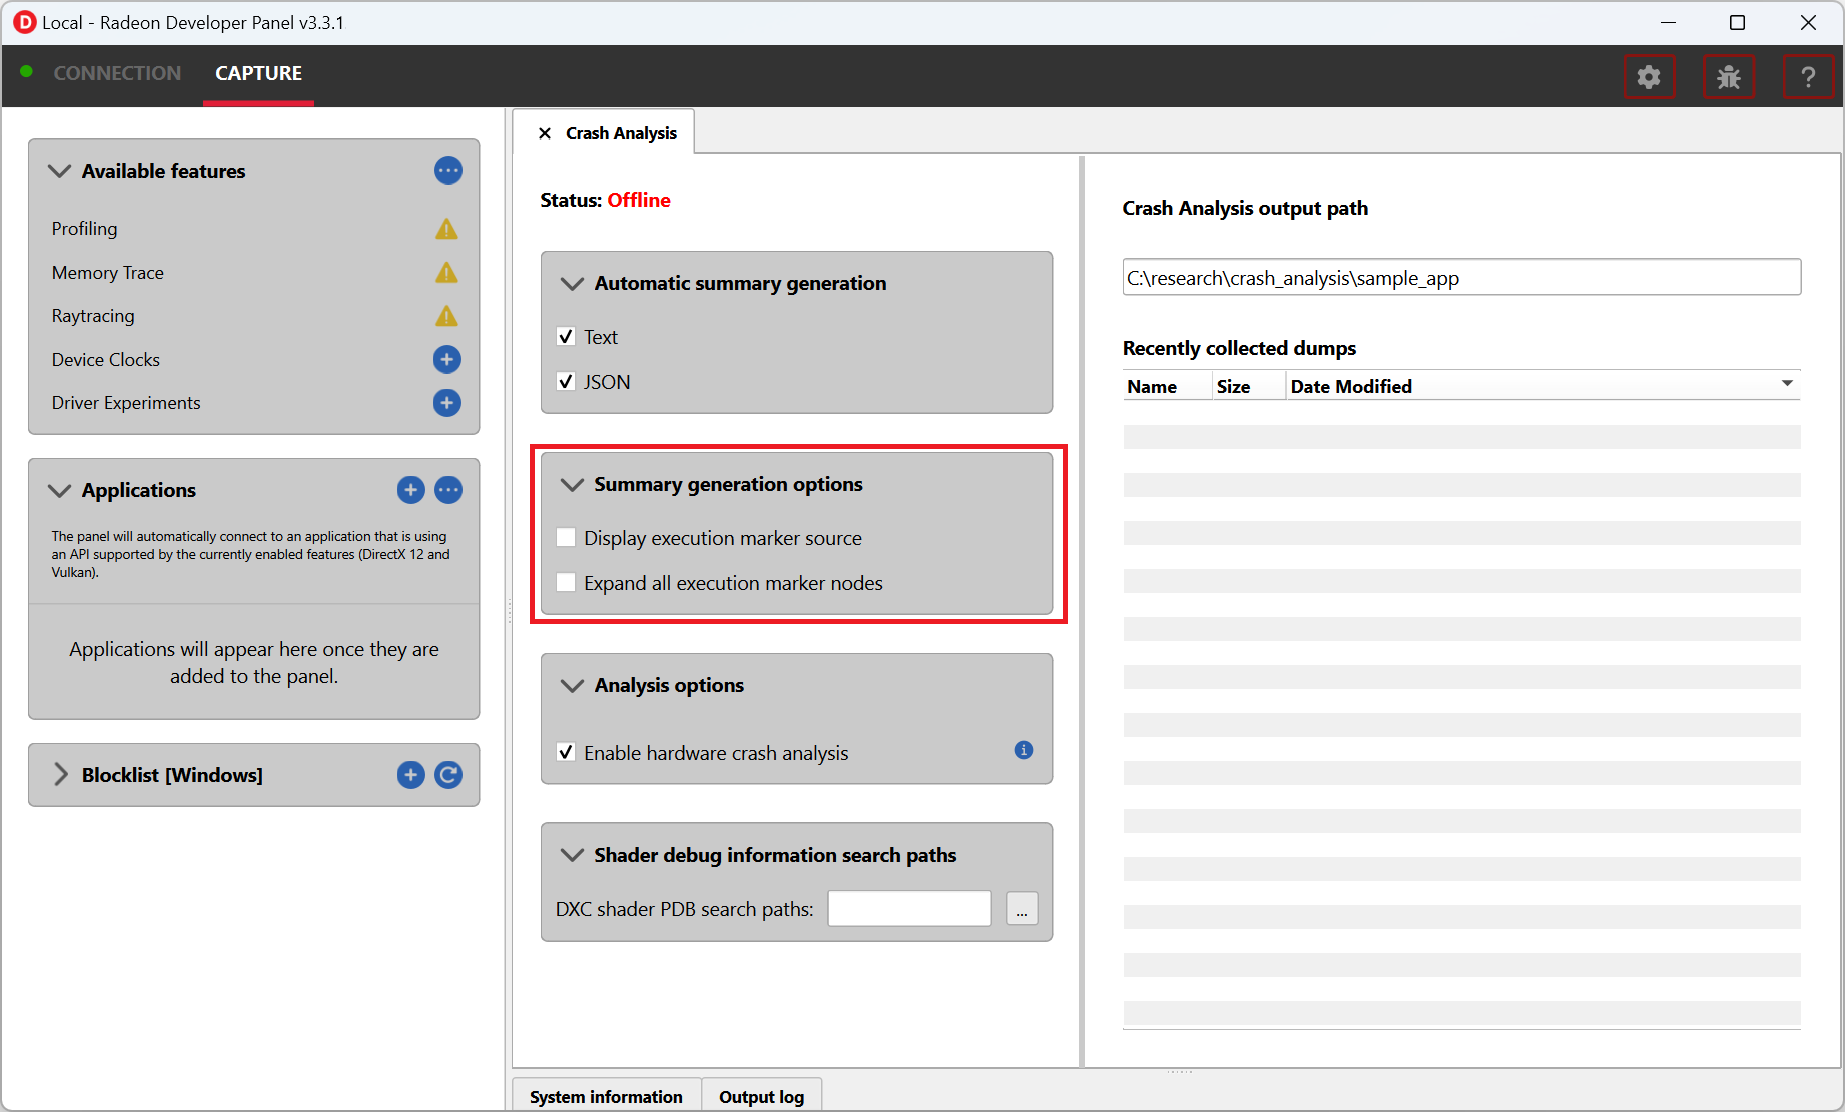This screenshot has width=1845, height=1112.
Task: Open Available features more options menu
Action: (x=448, y=171)
